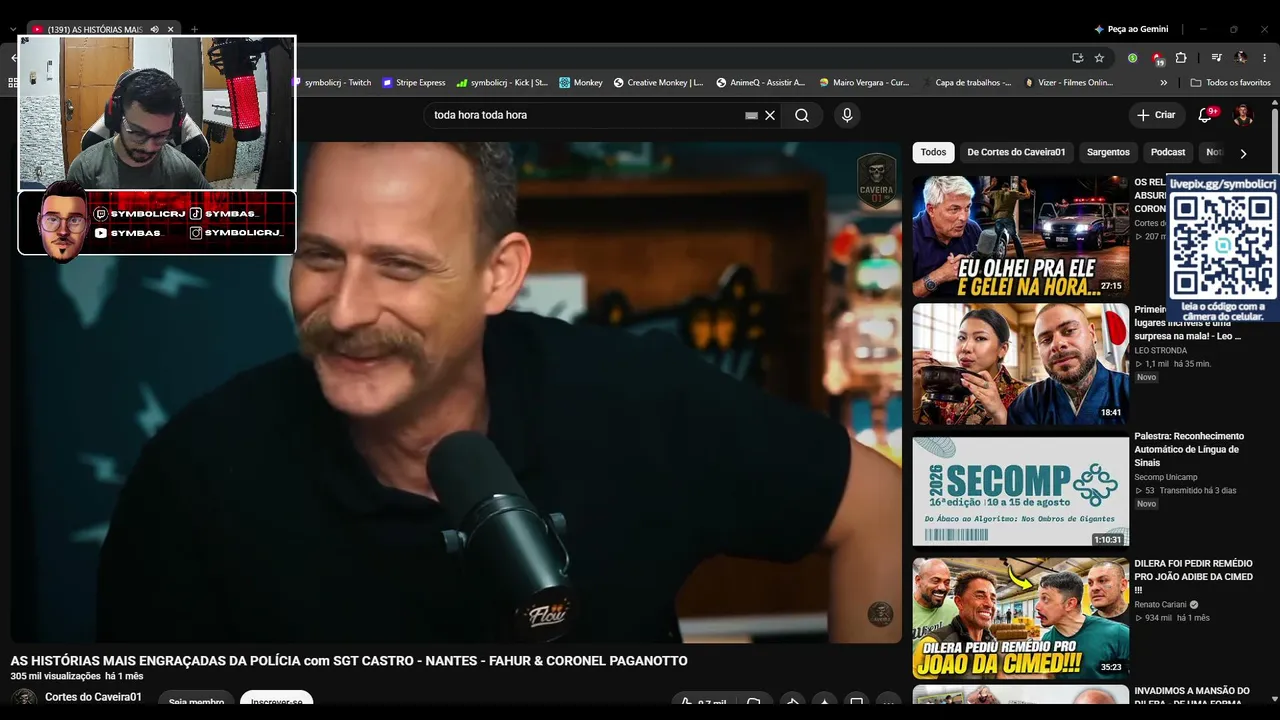Open the SECOMP lecture video thumbnail

(x=1020, y=491)
